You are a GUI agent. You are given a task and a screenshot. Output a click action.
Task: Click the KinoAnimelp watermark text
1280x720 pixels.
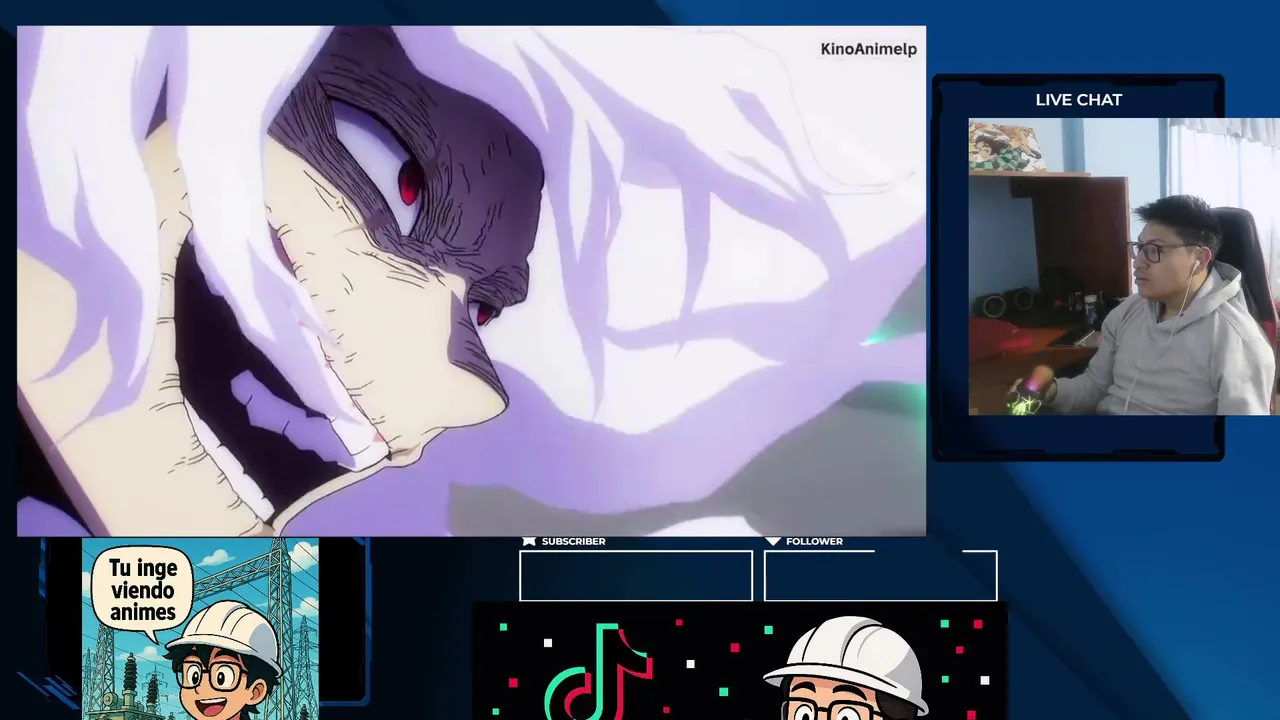pyautogui.click(x=868, y=49)
